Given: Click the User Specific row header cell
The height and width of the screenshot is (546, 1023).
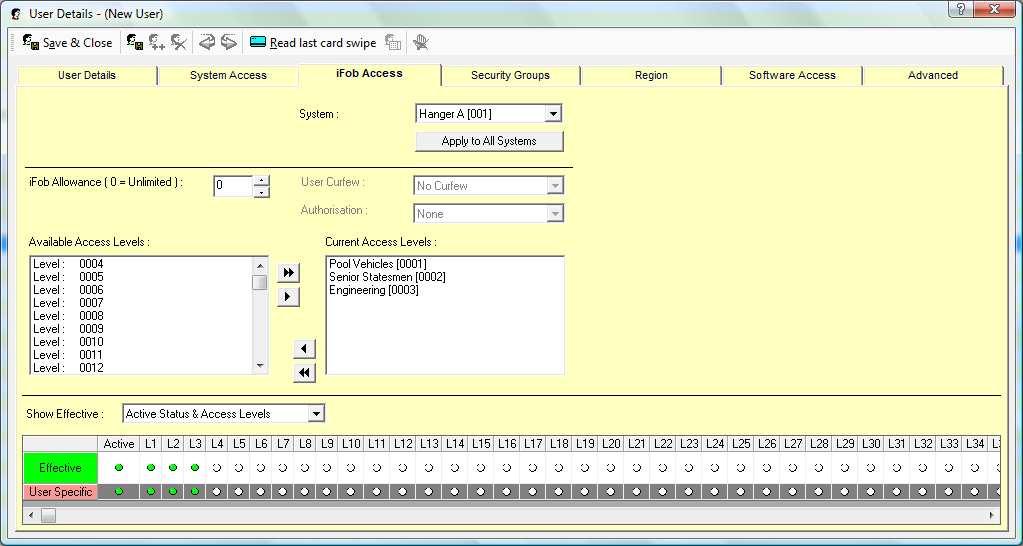Looking at the screenshot, I should point(60,492).
